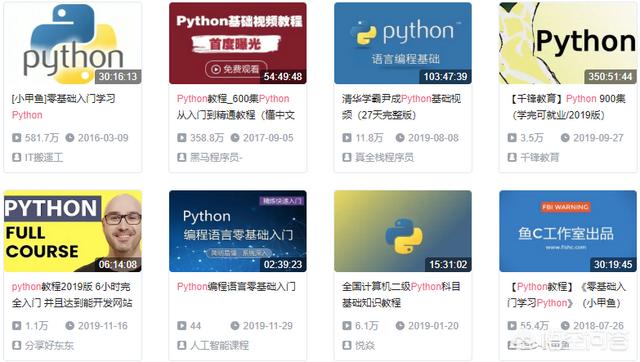This screenshot has width=640, height=362.
Task: Click the 103:47:39 duration badge
Action: point(445,76)
